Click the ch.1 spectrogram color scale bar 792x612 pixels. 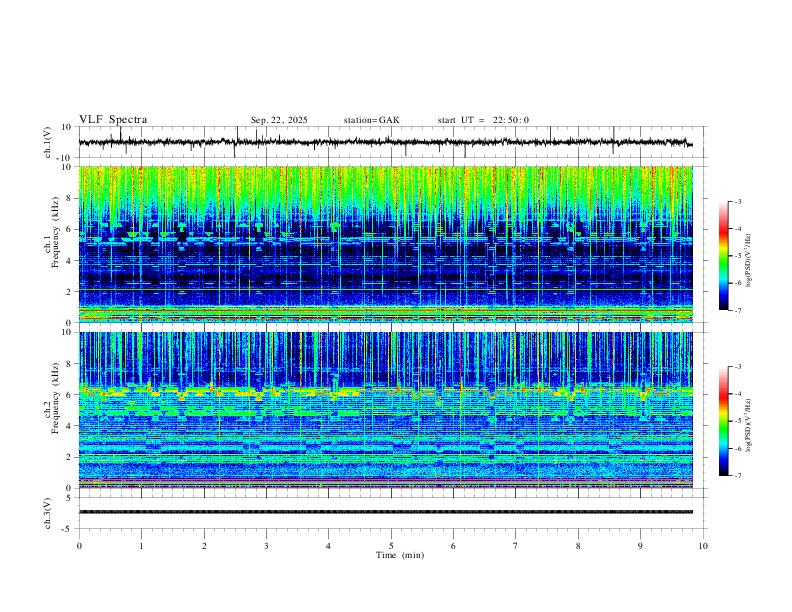click(x=723, y=256)
